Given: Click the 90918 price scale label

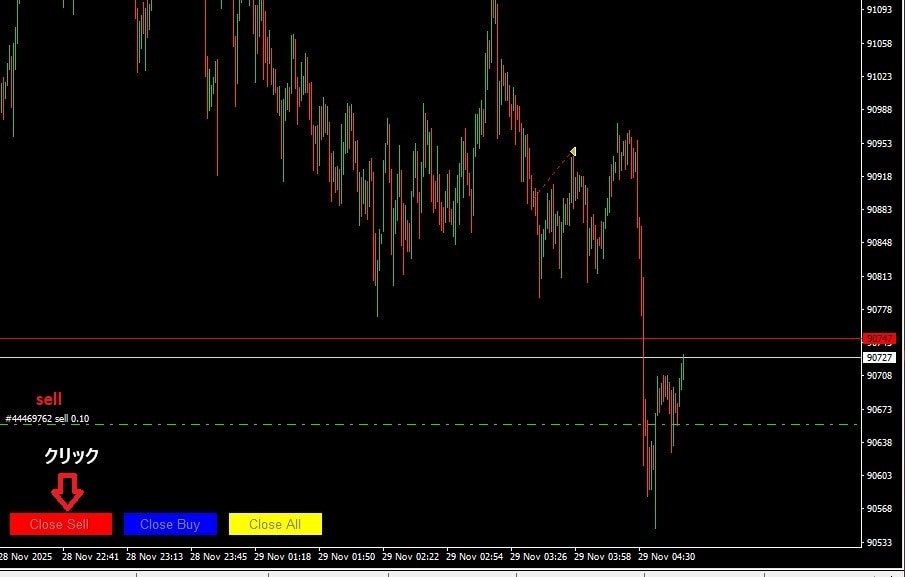Looking at the screenshot, I should [880, 176].
